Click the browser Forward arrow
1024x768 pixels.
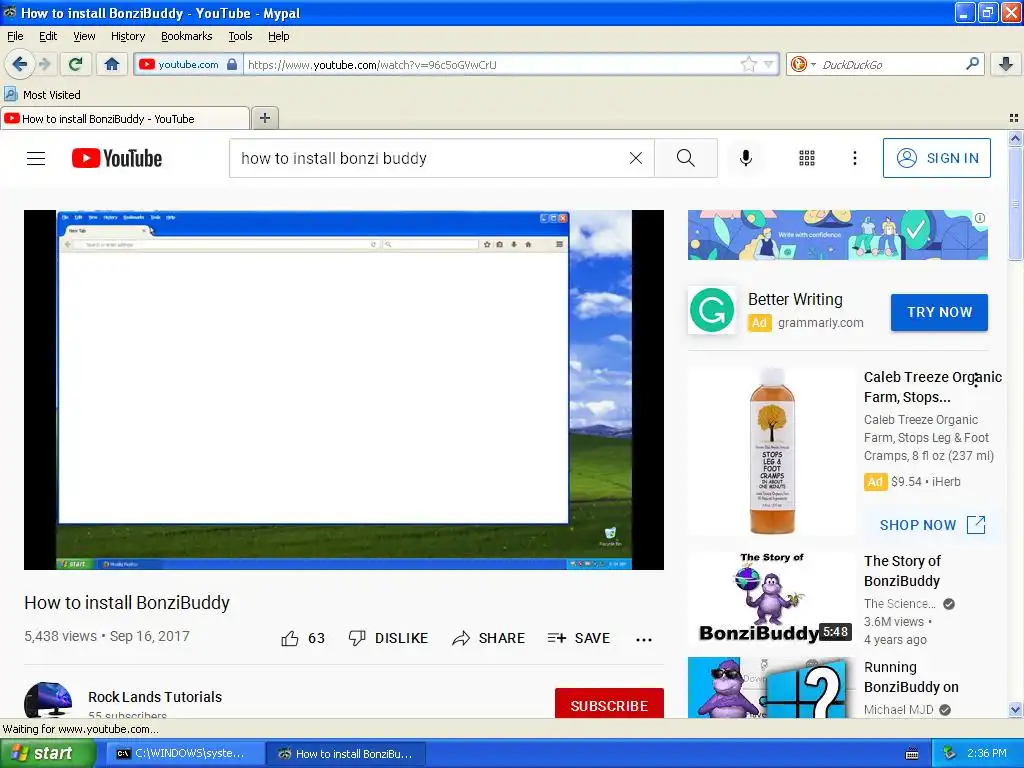(x=44, y=64)
